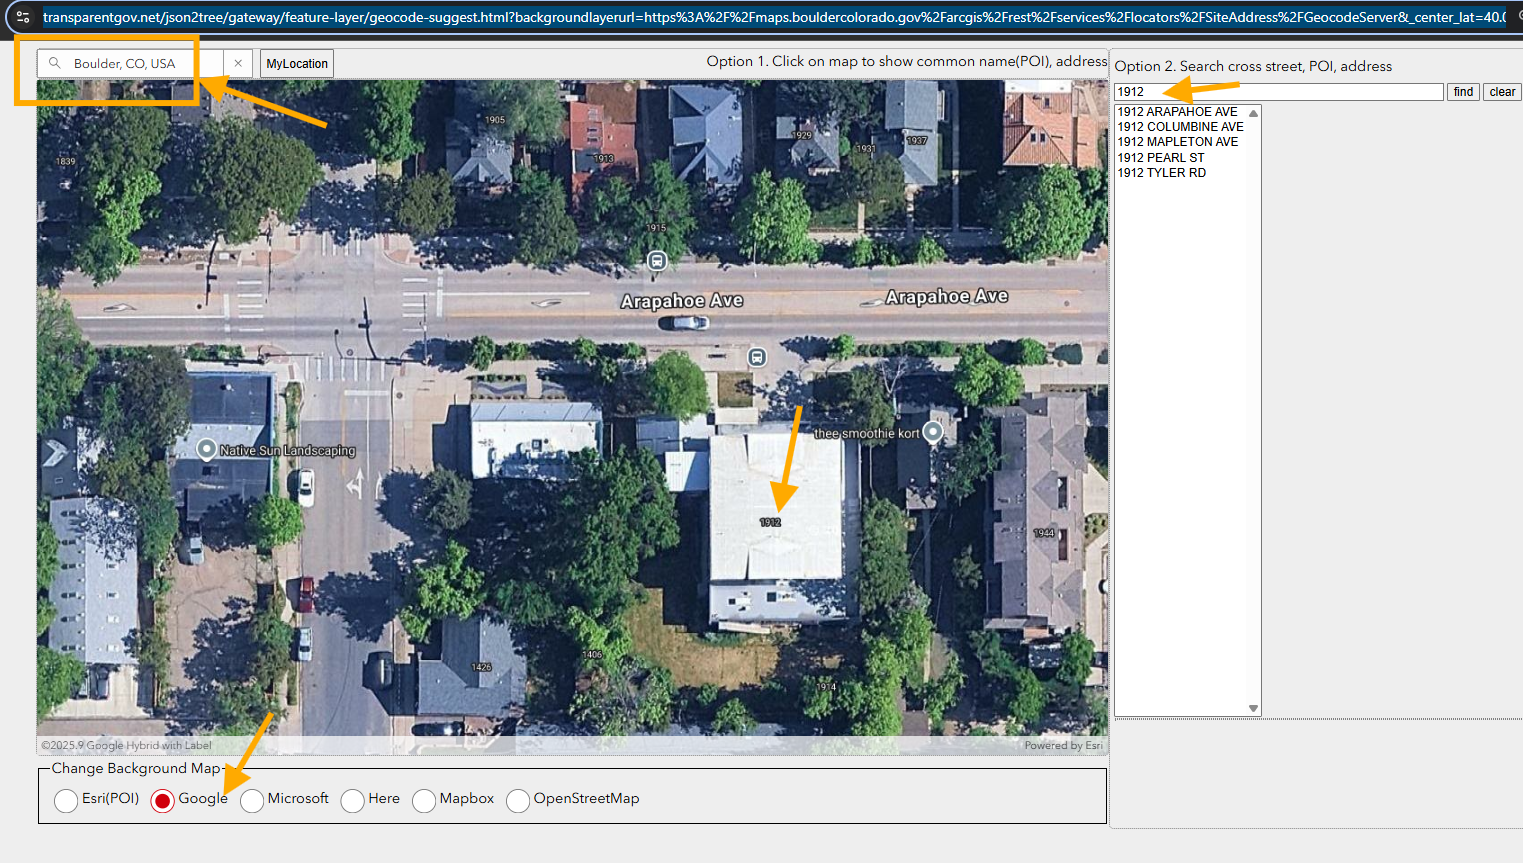1523x863 pixels.
Task: Switch background map to Microsoft
Action: point(252,800)
